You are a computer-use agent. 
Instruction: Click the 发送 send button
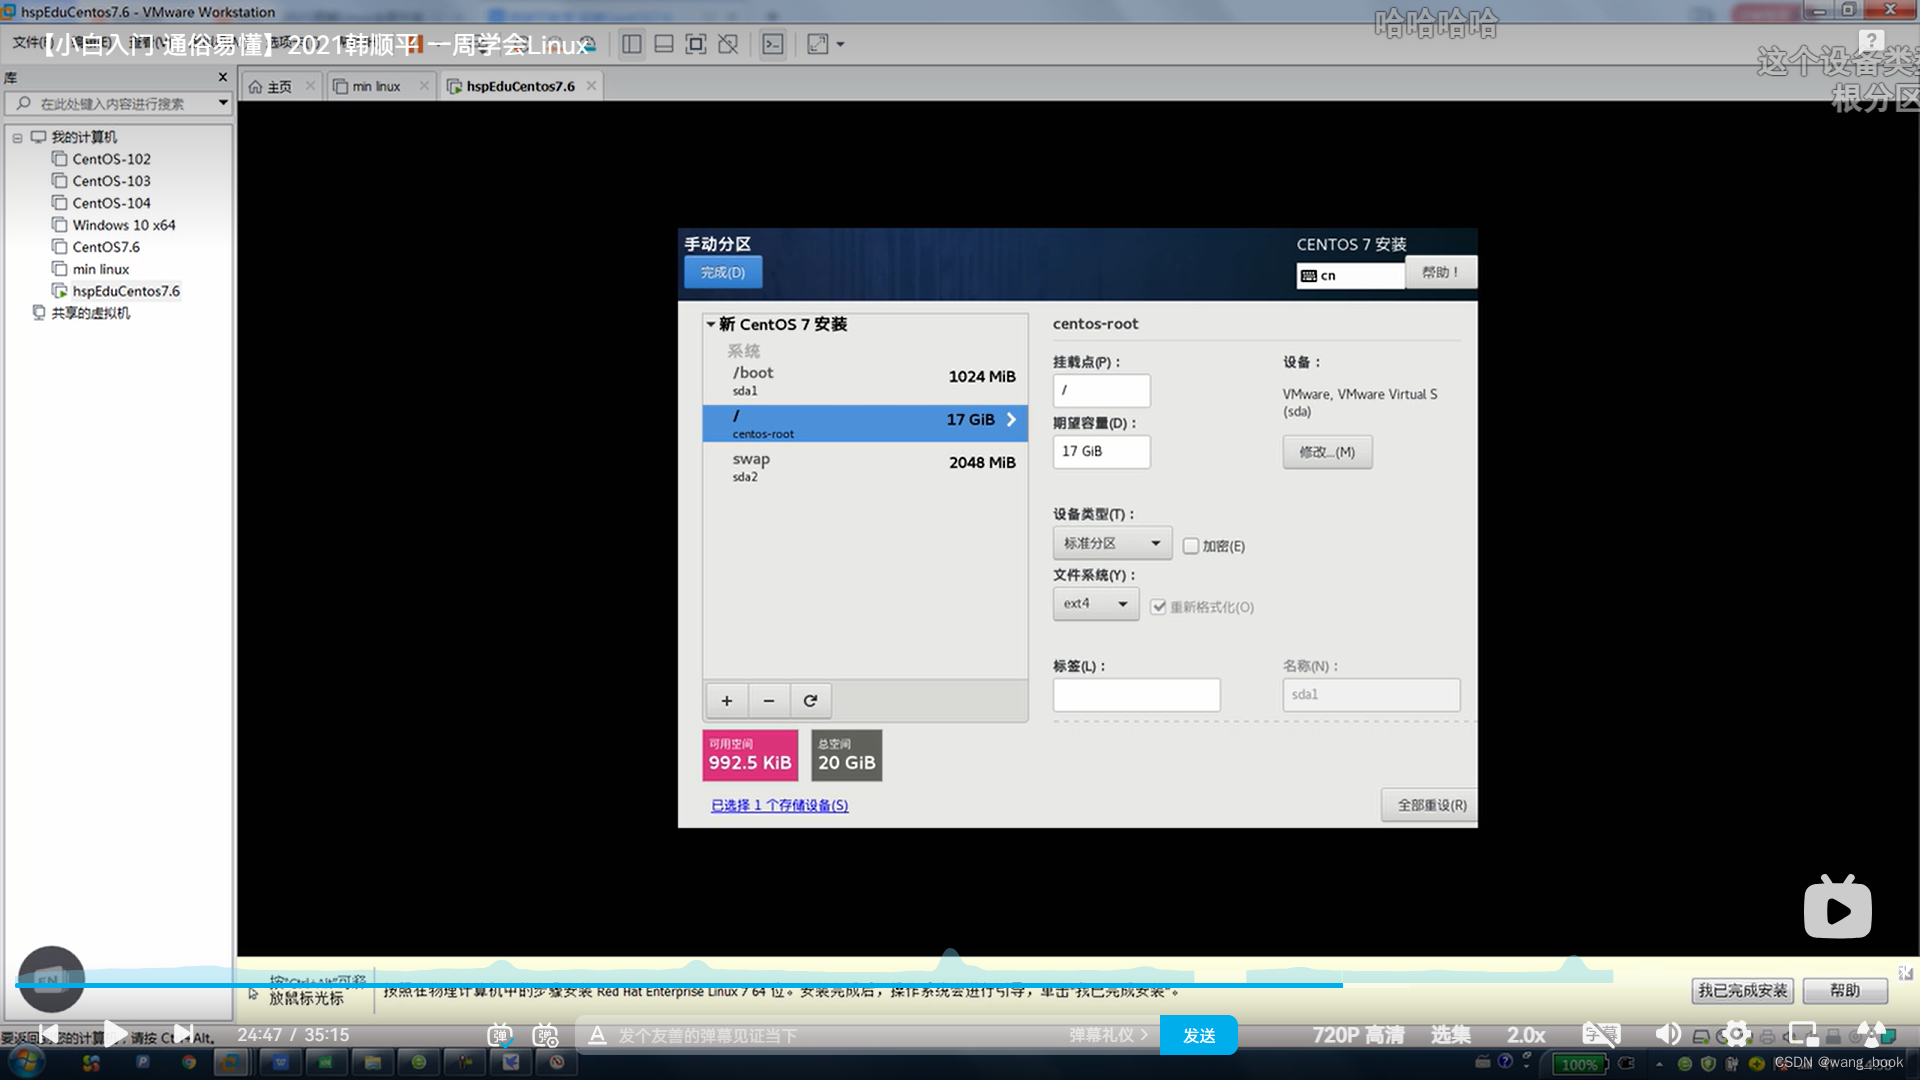pyautogui.click(x=1199, y=1035)
